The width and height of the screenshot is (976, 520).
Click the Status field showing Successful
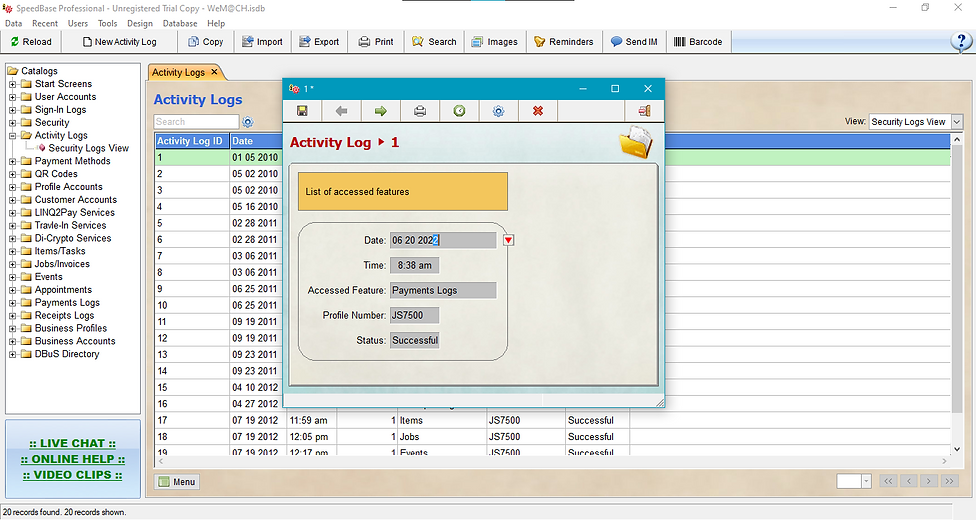tap(415, 341)
